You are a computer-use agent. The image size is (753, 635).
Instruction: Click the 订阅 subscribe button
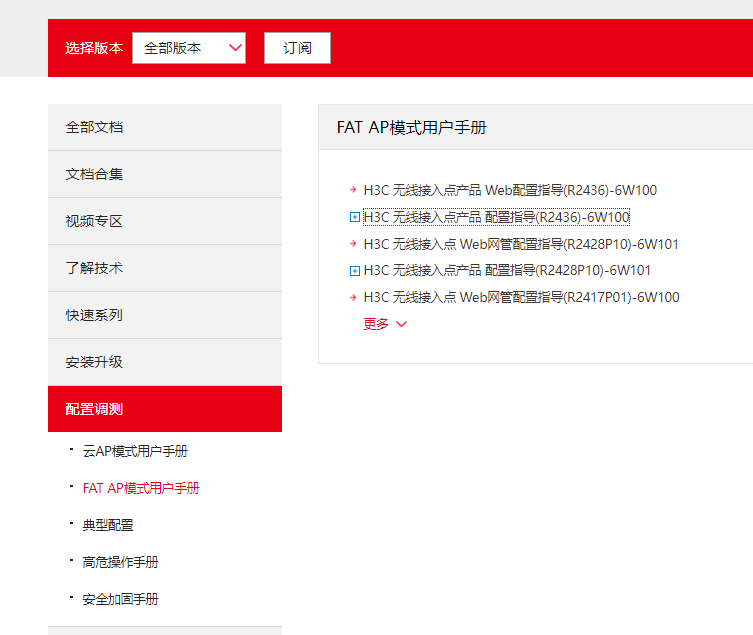[297, 48]
